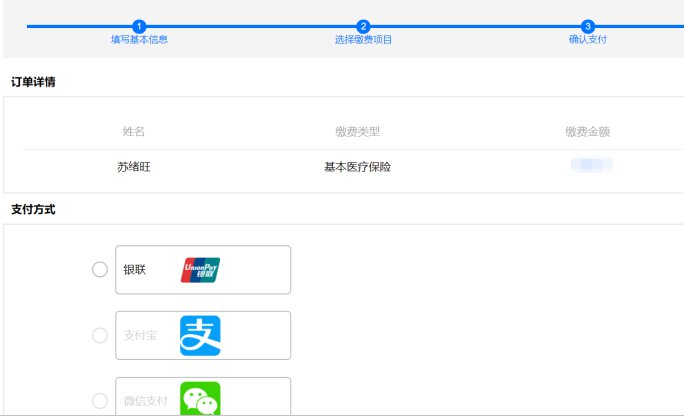Click the blurred payment amount value
The image size is (685, 417).
pyautogui.click(x=591, y=165)
